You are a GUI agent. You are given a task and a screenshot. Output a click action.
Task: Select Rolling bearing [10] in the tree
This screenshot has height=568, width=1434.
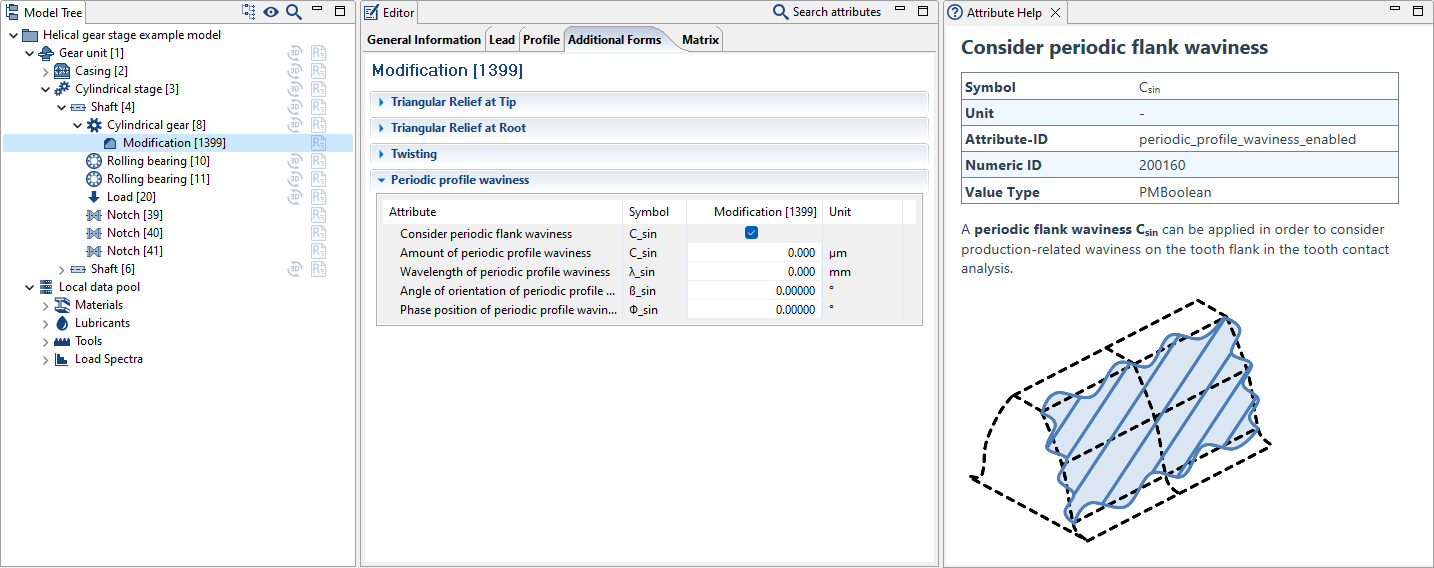(x=157, y=161)
